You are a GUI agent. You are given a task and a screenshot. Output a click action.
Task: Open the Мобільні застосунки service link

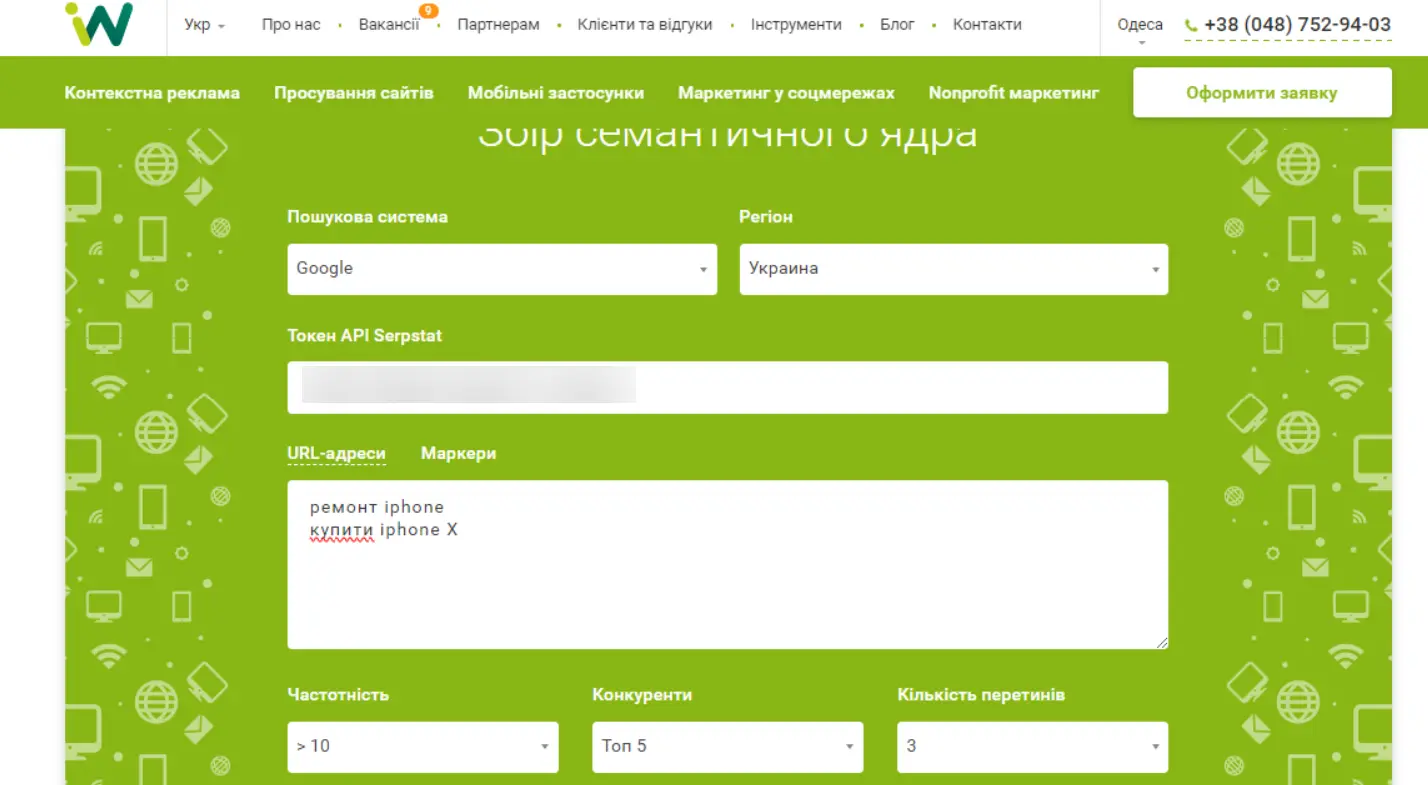[x=556, y=93]
